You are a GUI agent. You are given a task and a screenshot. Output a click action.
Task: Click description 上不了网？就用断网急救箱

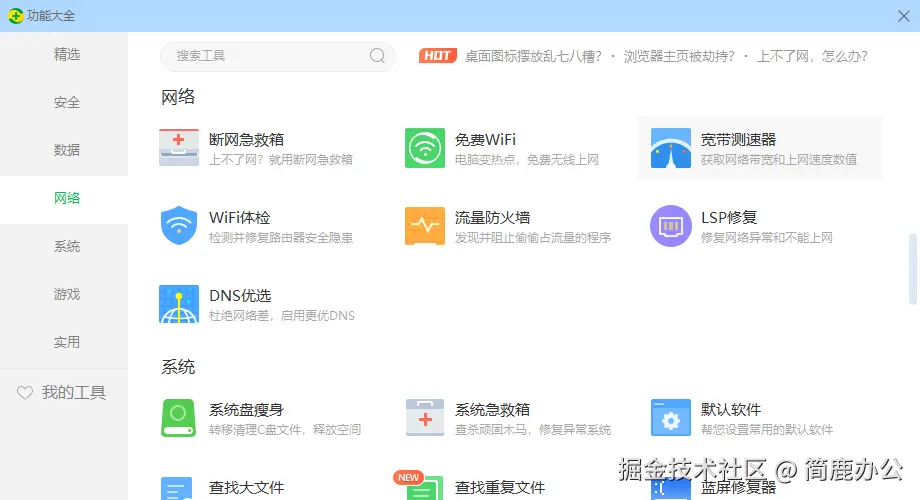(281, 160)
